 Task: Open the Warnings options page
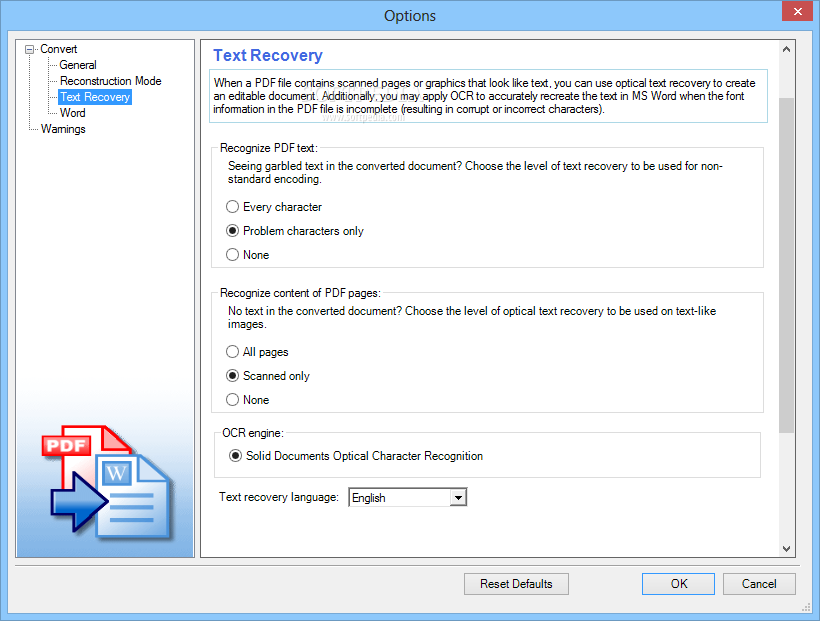click(63, 129)
